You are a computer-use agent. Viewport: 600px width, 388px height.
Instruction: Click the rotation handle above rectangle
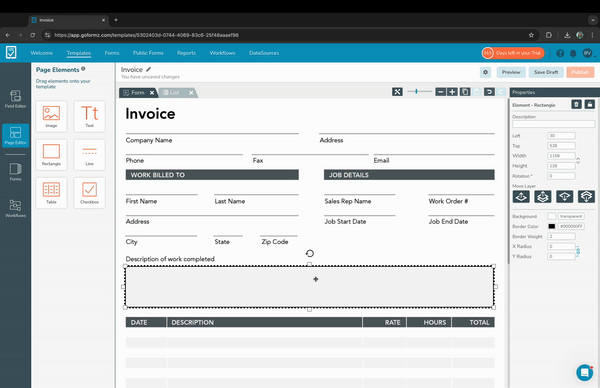(x=310, y=253)
